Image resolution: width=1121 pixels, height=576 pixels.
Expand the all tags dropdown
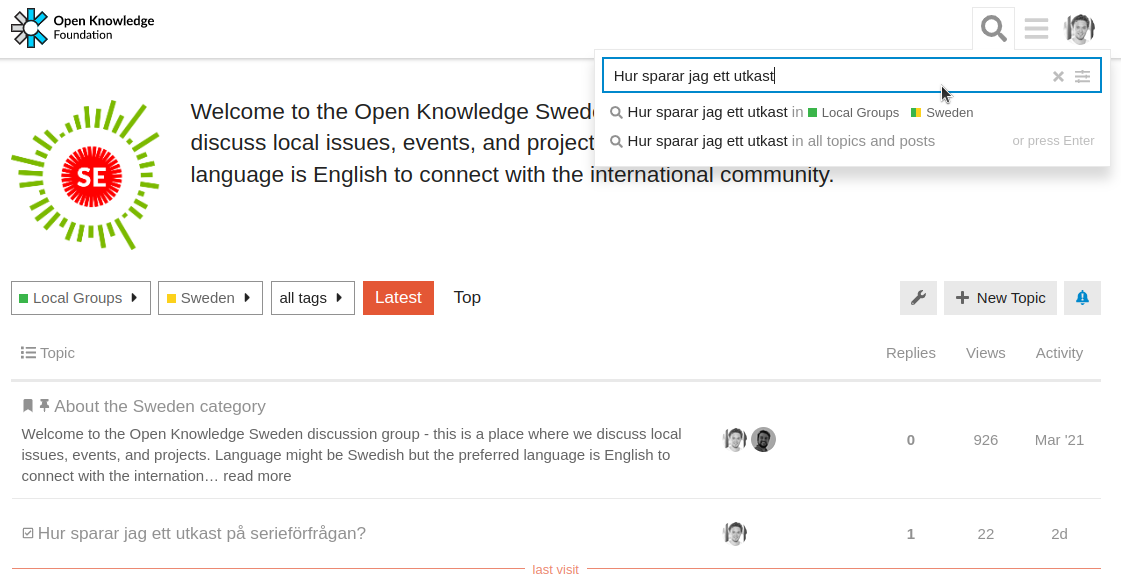coord(312,298)
